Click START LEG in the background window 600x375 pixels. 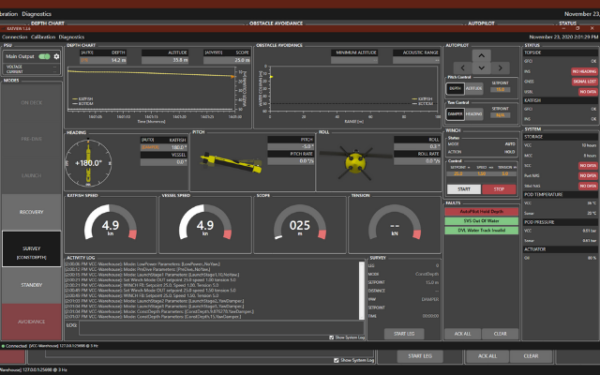click(x=420, y=356)
